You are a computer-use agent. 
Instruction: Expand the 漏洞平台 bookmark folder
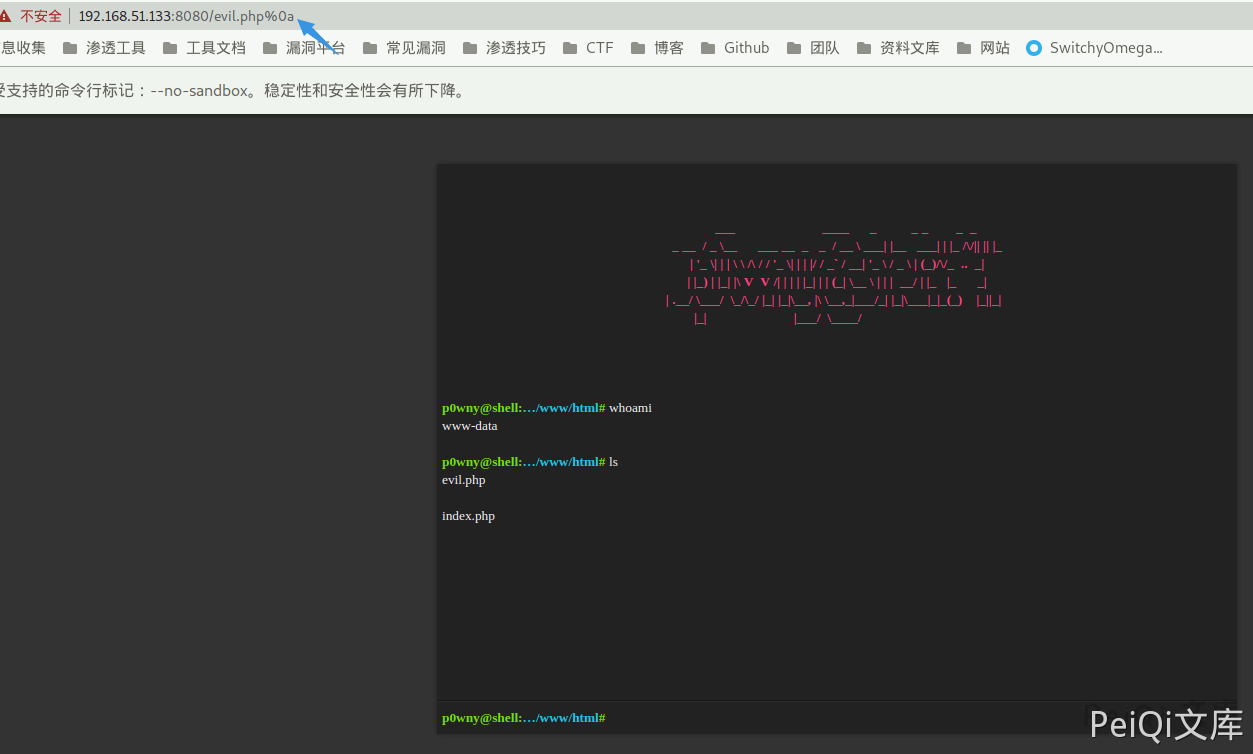point(304,48)
